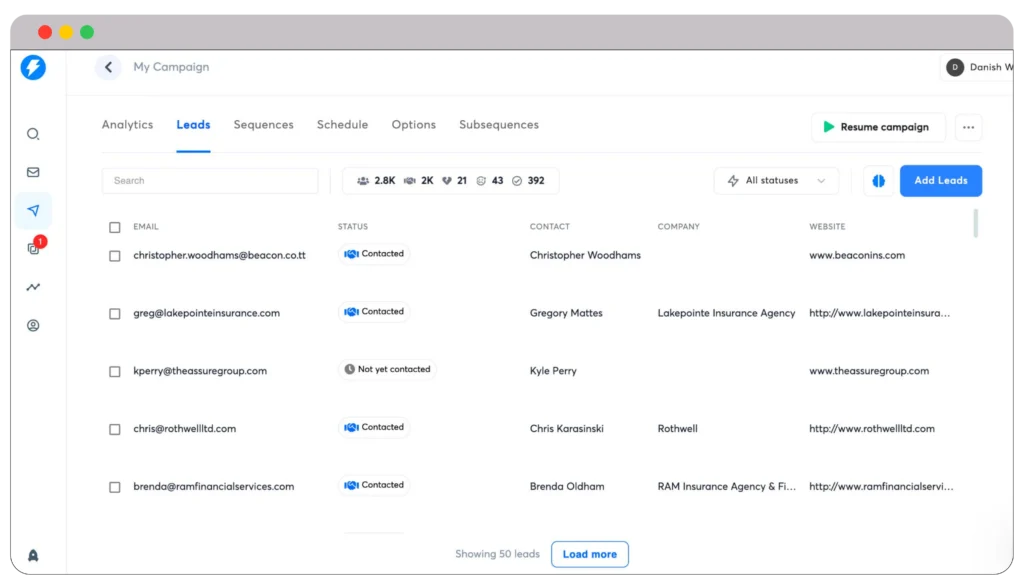Select the campaigns paper plane icon
Image resolution: width=1024 pixels, height=577 pixels.
tap(33, 211)
